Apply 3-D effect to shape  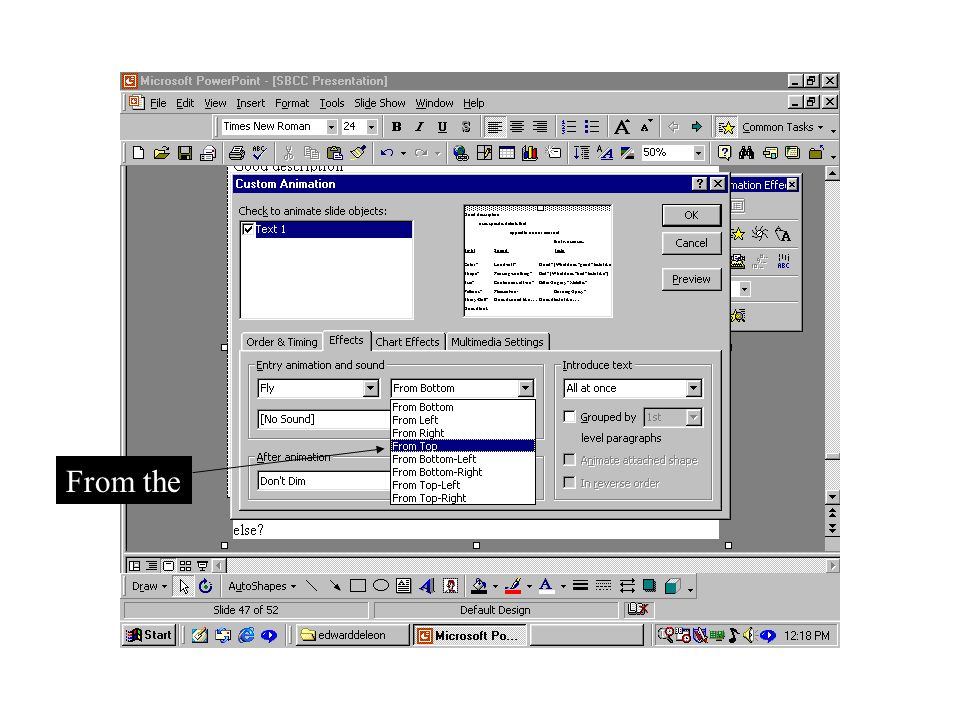672,586
